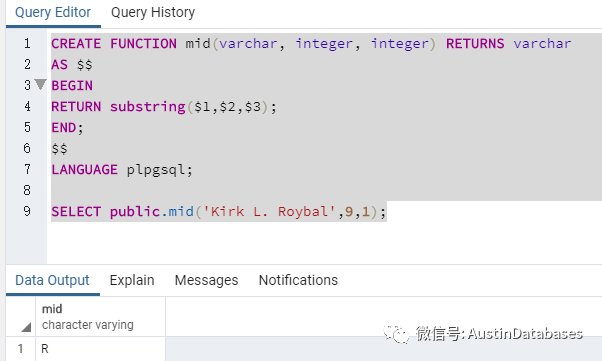The image size is (602, 361).
Task: Click the result cell containing R
Action: (101, 349)
